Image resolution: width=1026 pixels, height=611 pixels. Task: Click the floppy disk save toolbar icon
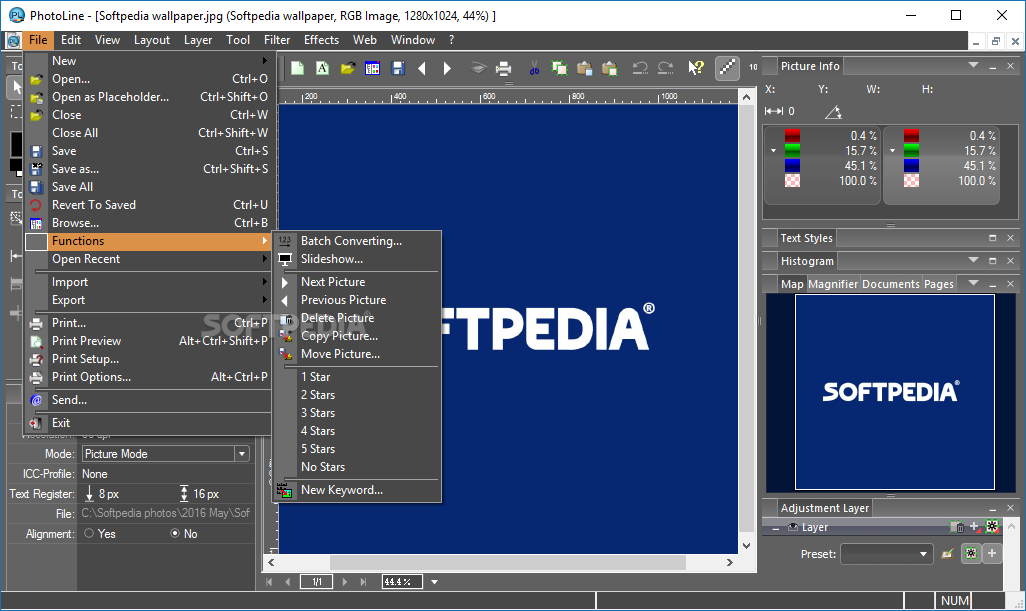coord(397,68)
